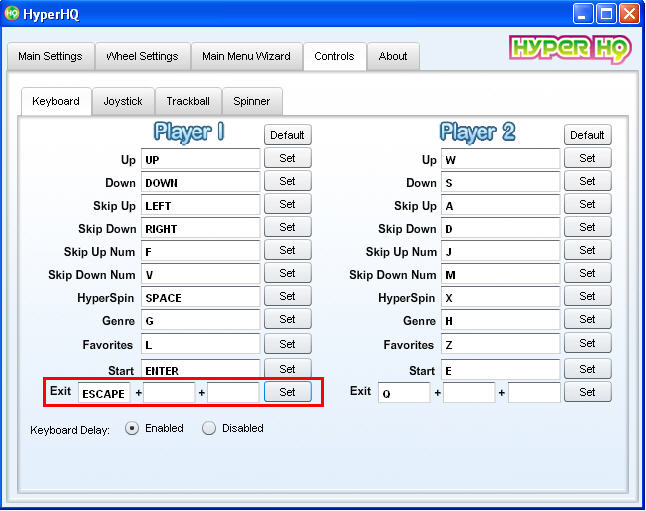Click Player 1 Start field ENTER
Viewport: 646px width, 511px height.
pyautogui.click(x=201, y=369)
